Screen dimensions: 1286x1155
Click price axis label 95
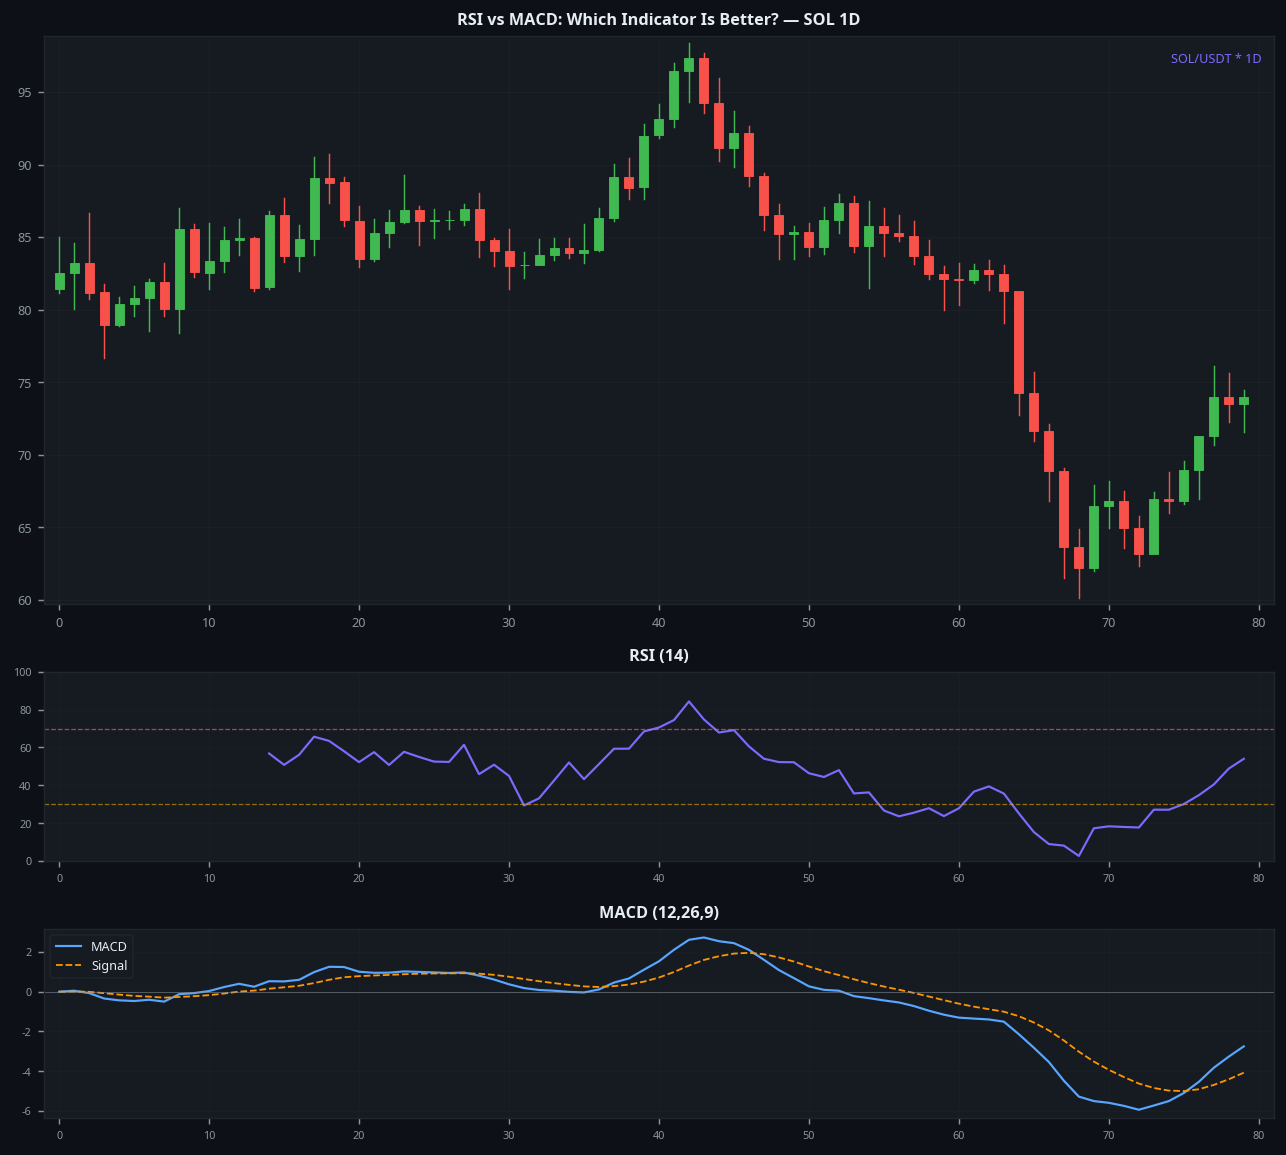pyautogui.click(x=24, y=93)
